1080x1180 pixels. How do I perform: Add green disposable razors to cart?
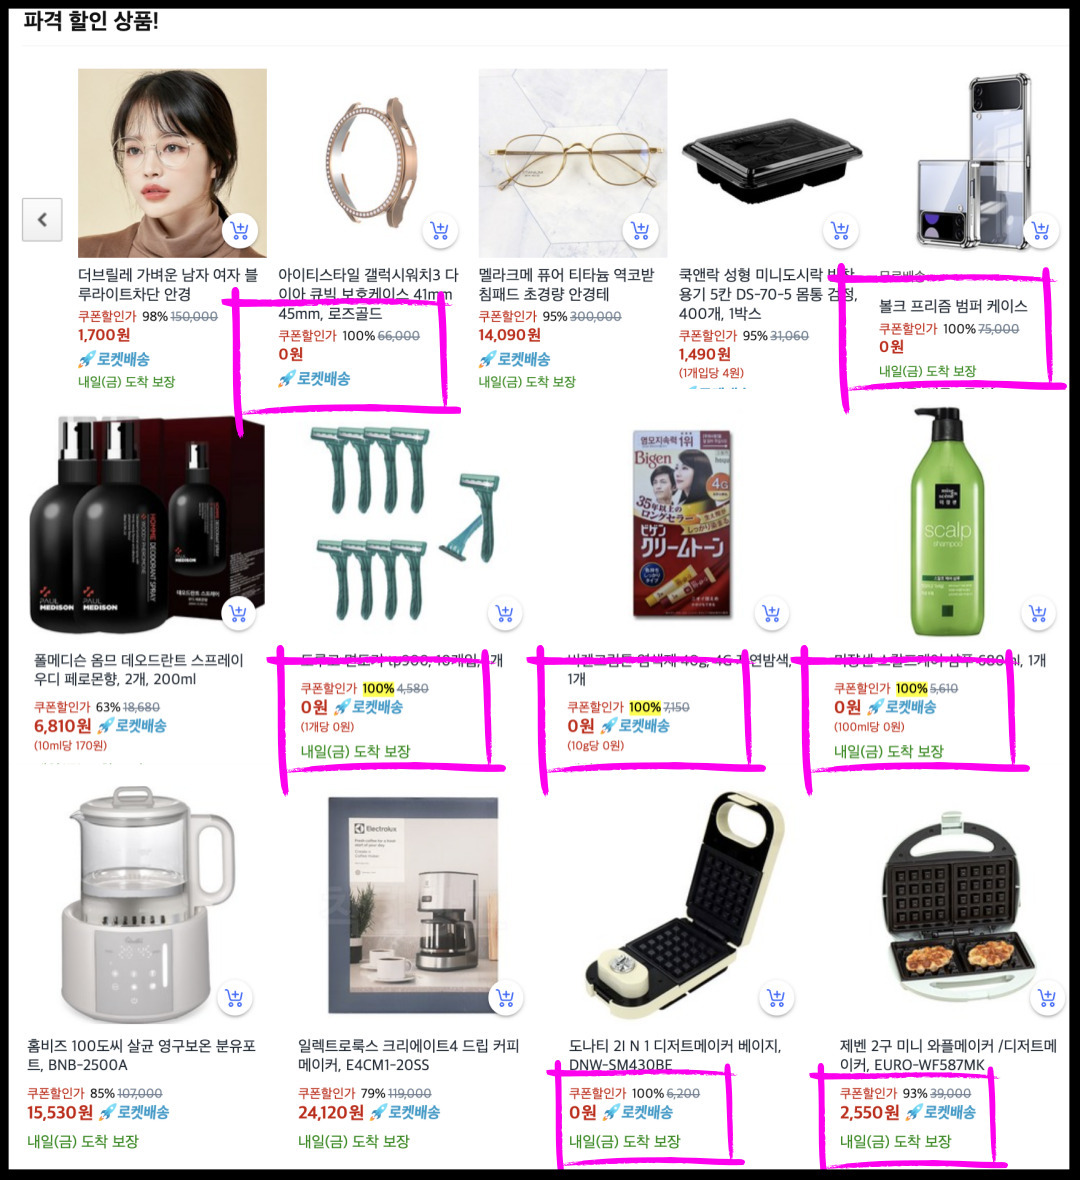point(505,613)
